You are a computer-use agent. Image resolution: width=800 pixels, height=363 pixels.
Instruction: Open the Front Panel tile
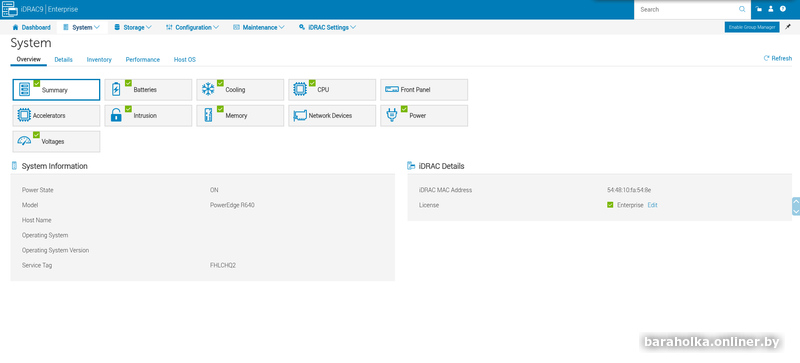pyautogui.click(x=423, y=90)
